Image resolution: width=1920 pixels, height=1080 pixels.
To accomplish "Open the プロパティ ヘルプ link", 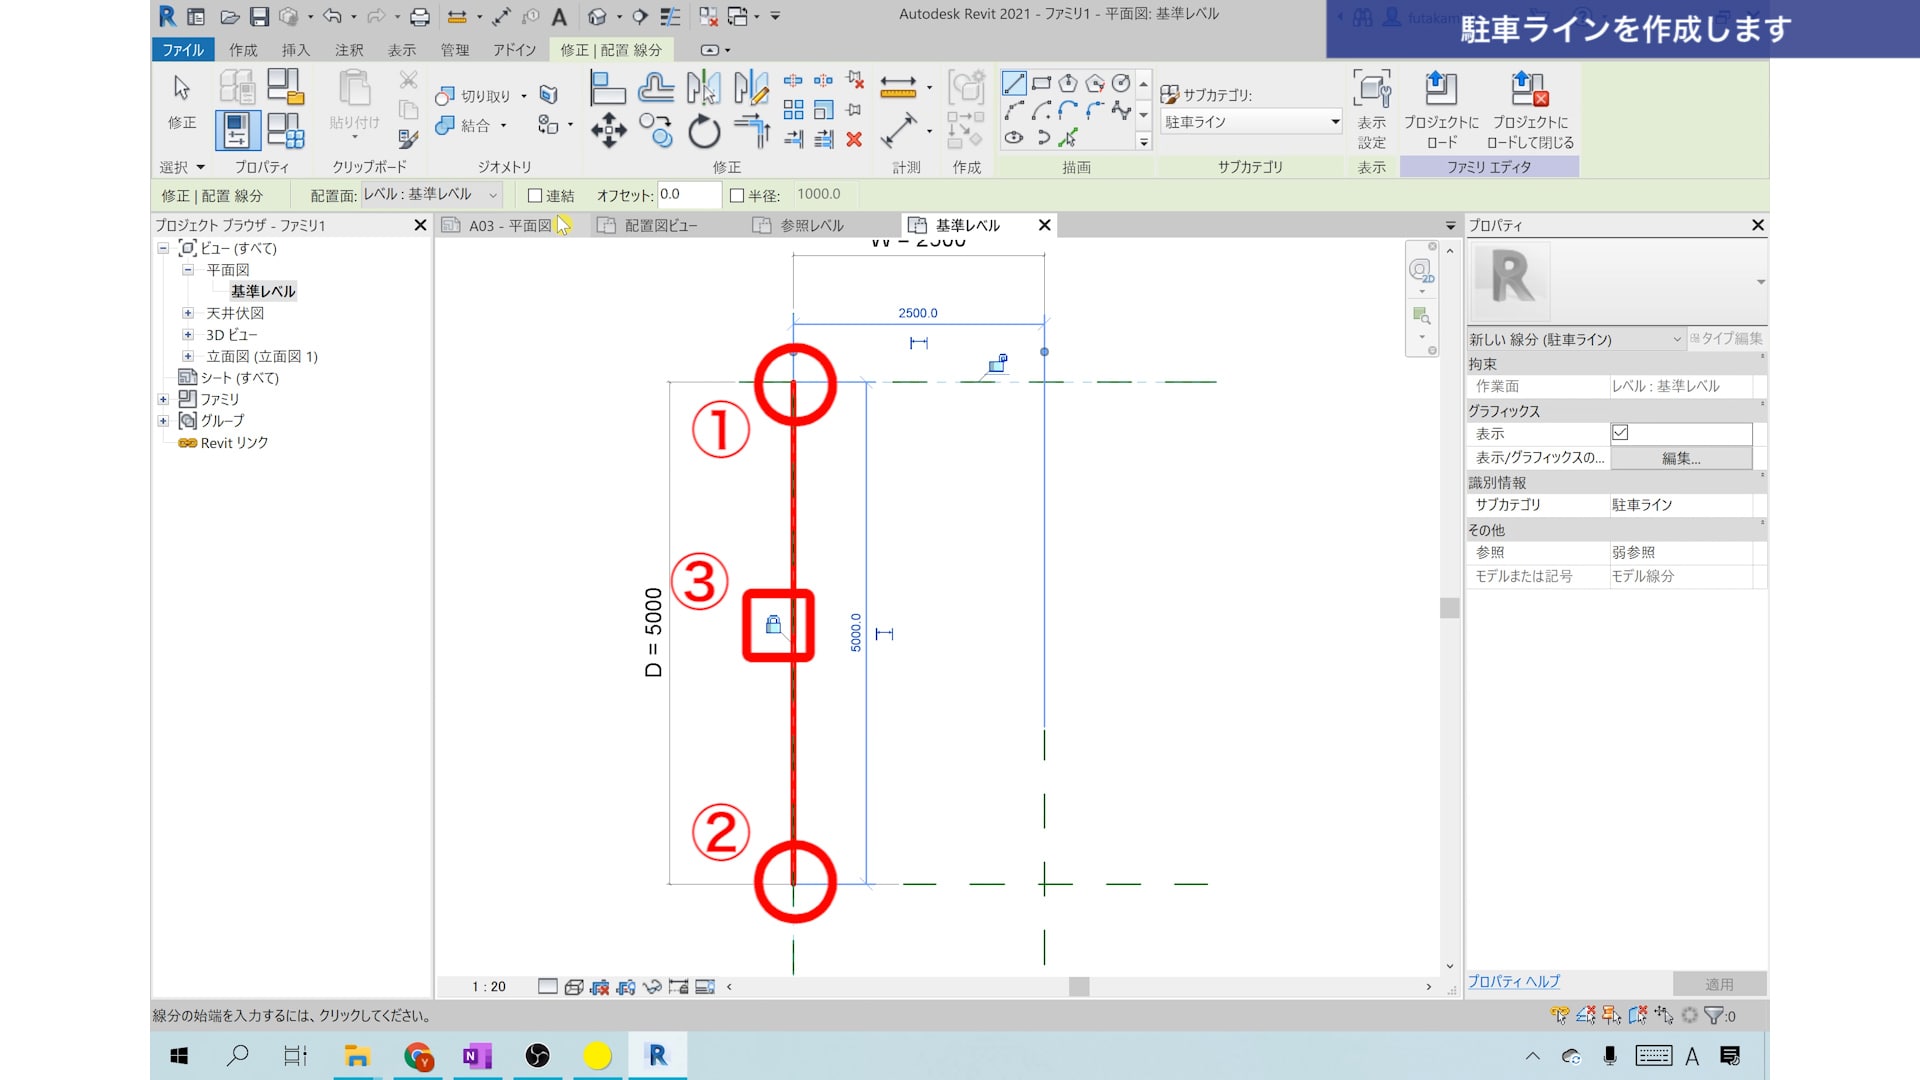I will 1513,982.
